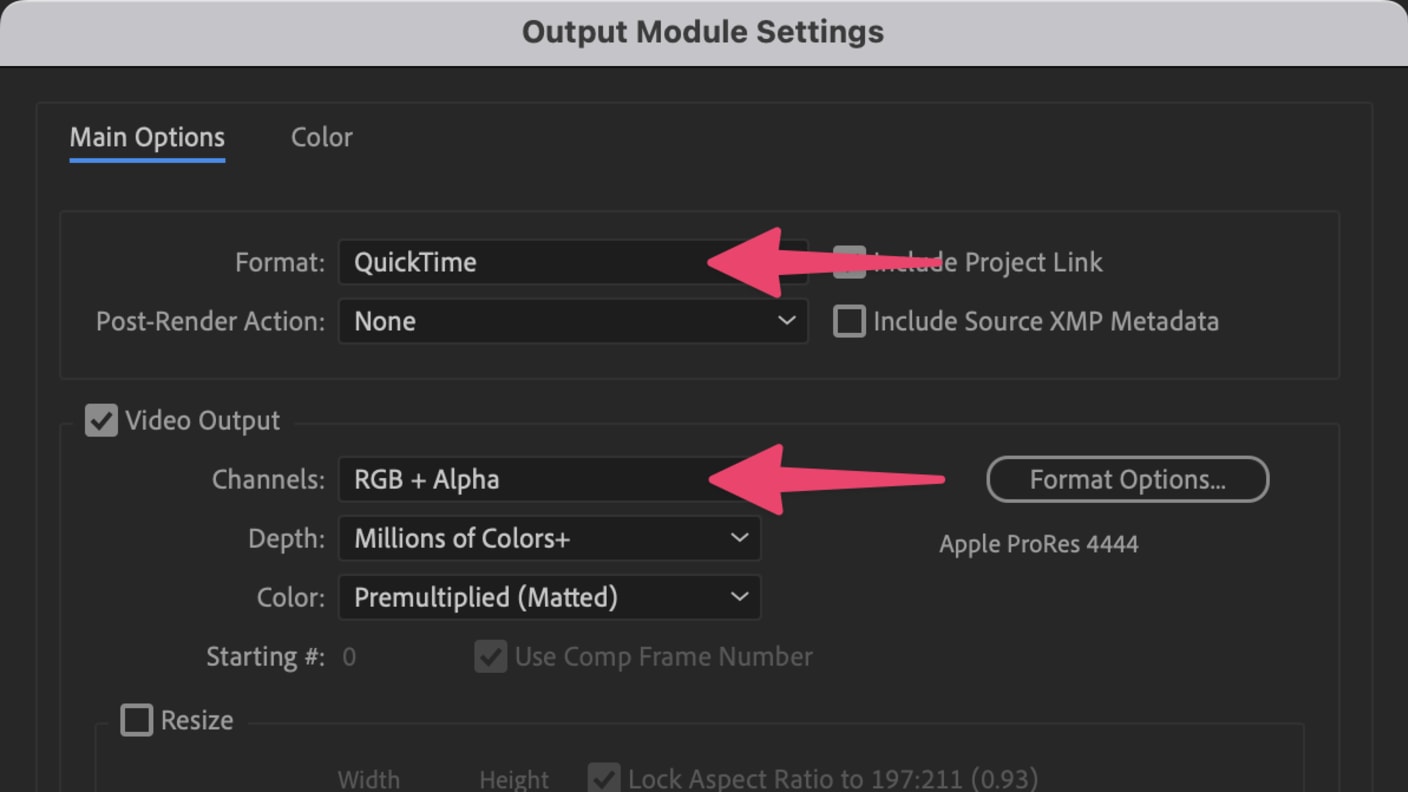Viewport: 1408px width, 792px height.
Task: Uncheck the Video Output checkbox
Action: click(101, 420)
